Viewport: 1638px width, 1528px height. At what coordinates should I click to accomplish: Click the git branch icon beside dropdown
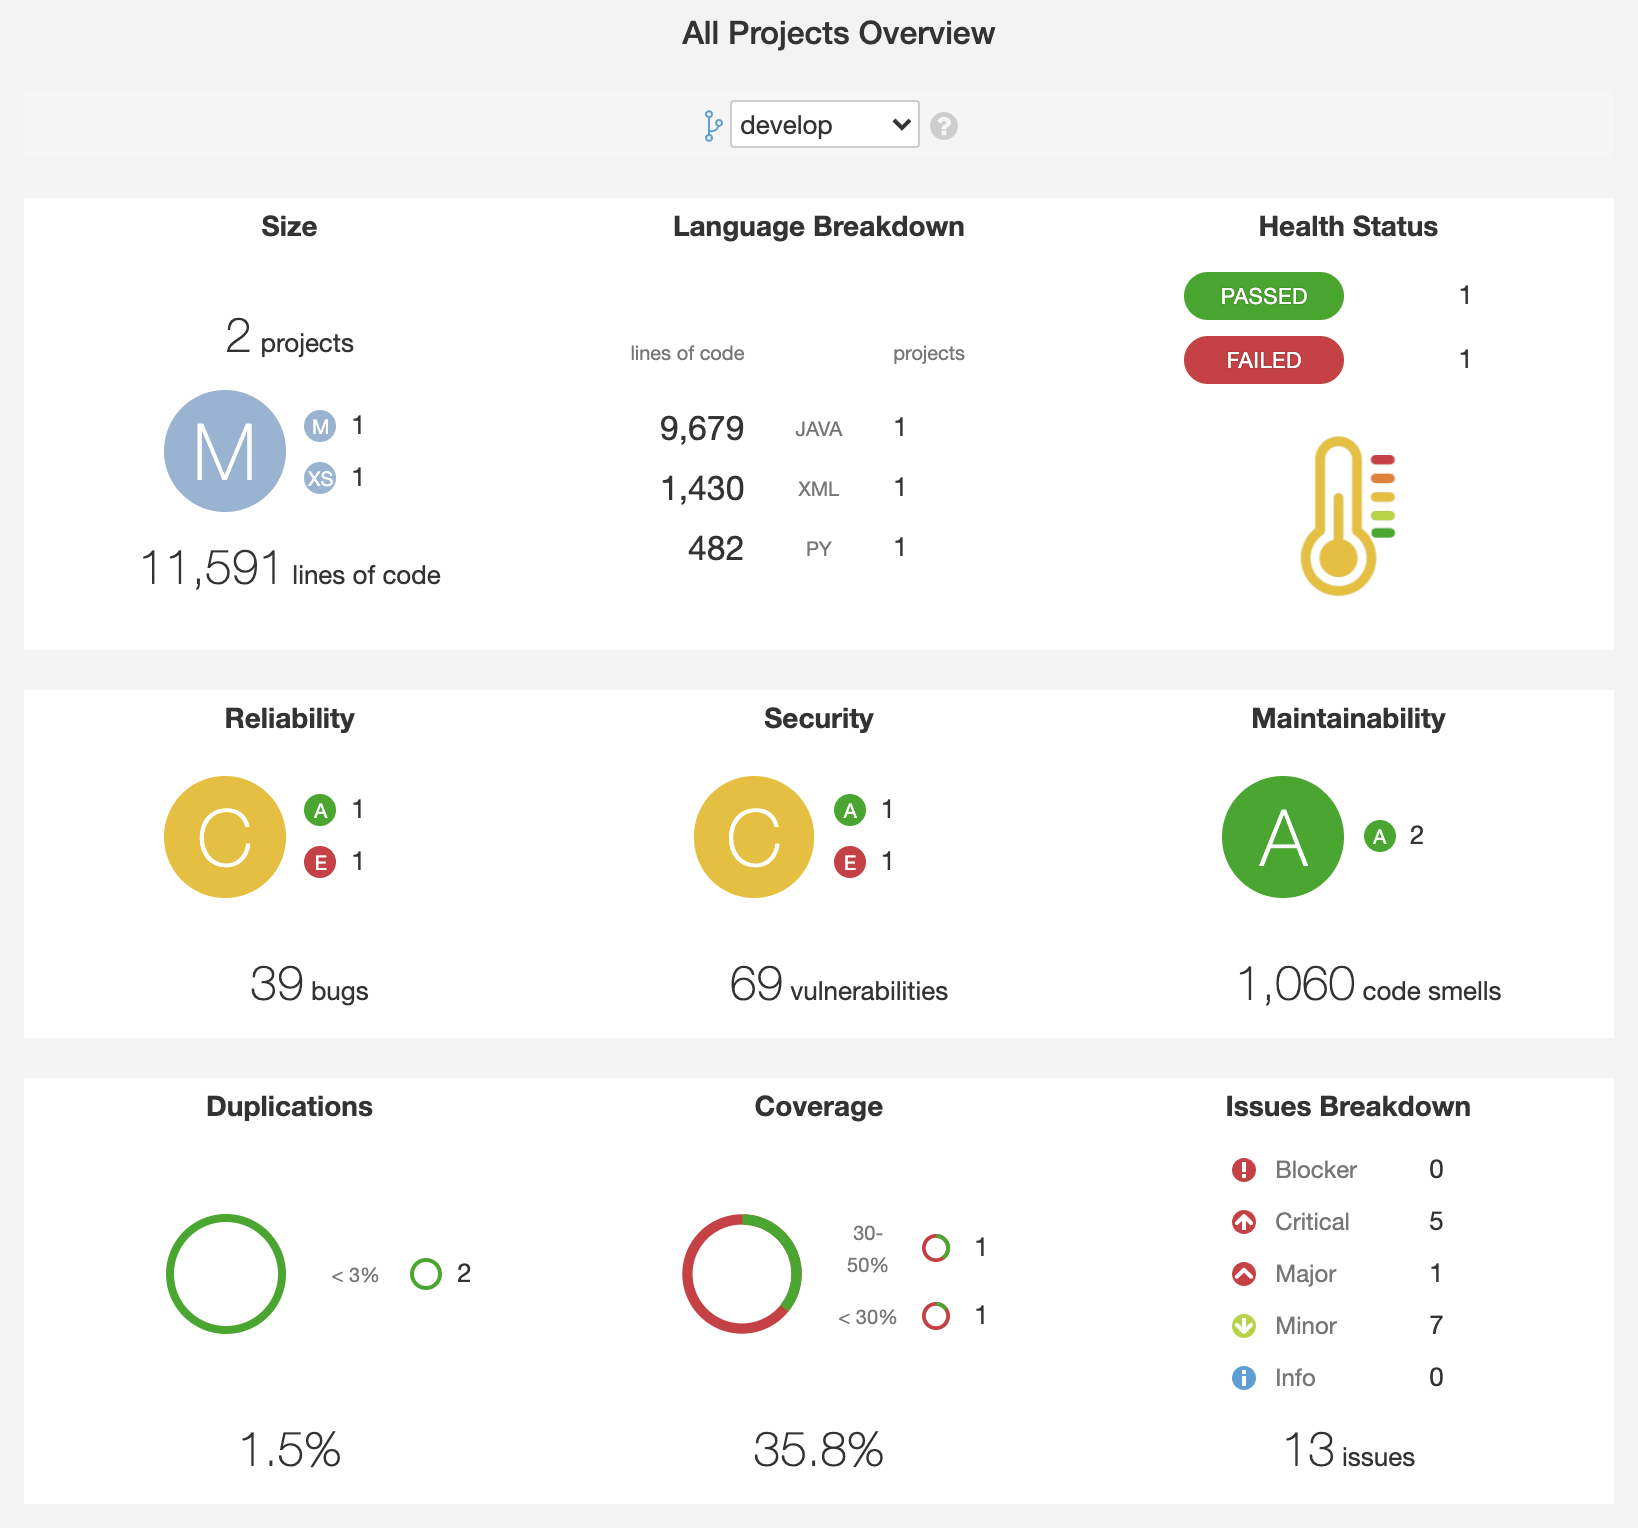coord(713,126)
